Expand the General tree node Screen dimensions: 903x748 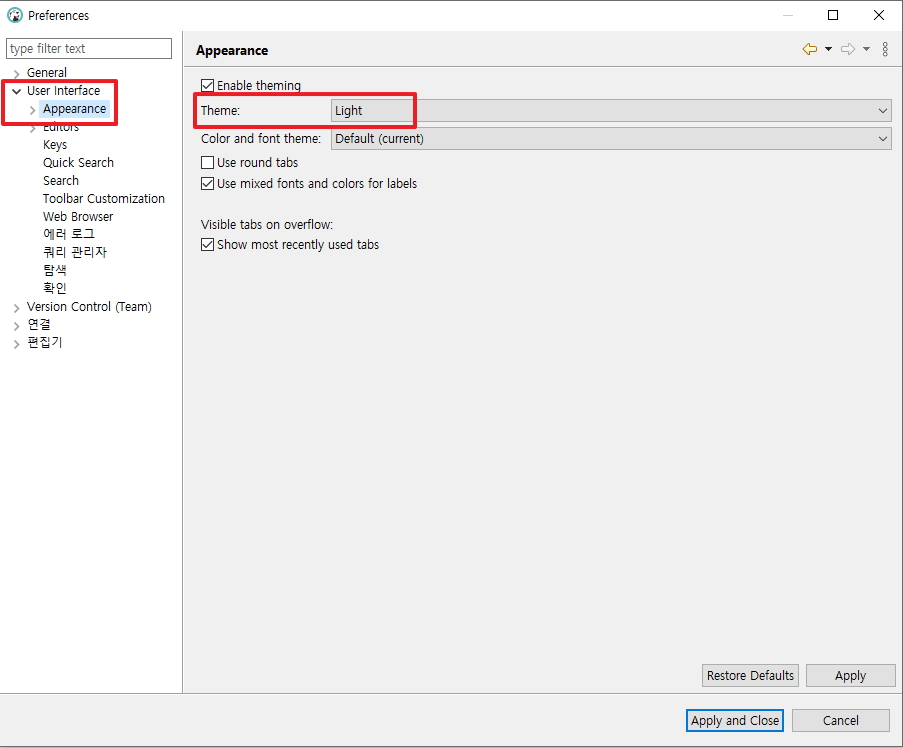16,73
